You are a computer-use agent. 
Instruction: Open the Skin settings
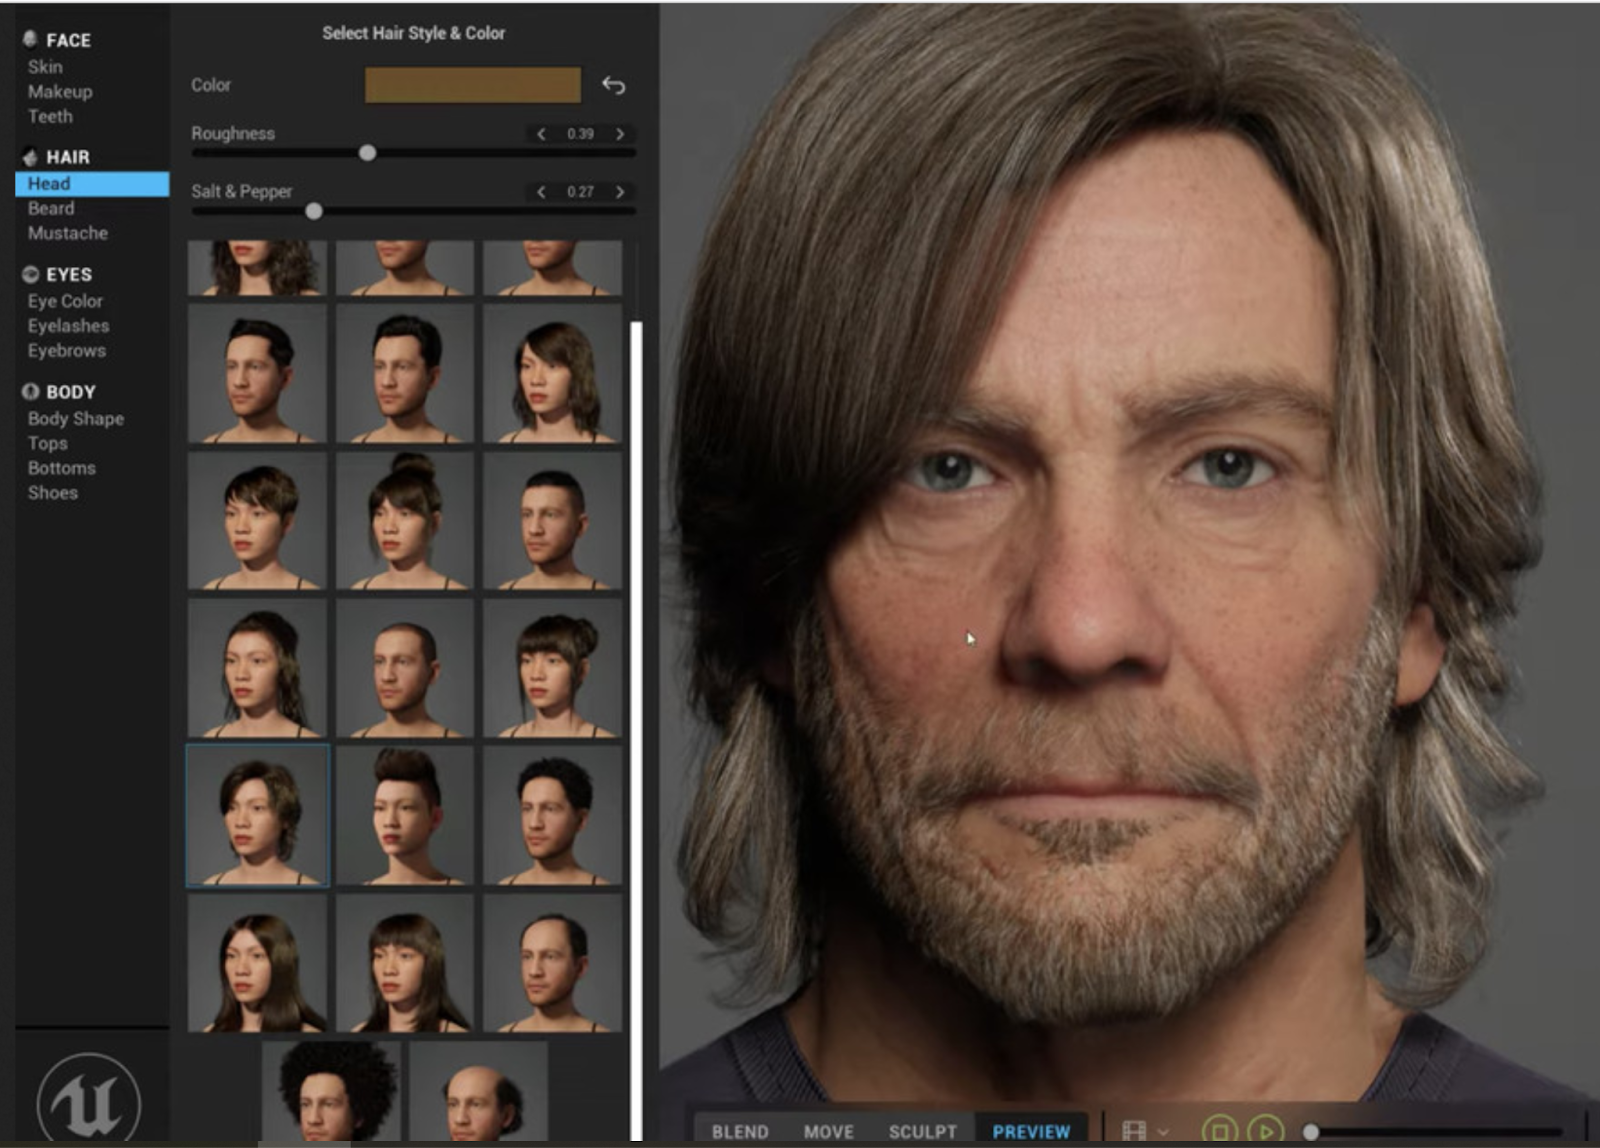point(45,67)
